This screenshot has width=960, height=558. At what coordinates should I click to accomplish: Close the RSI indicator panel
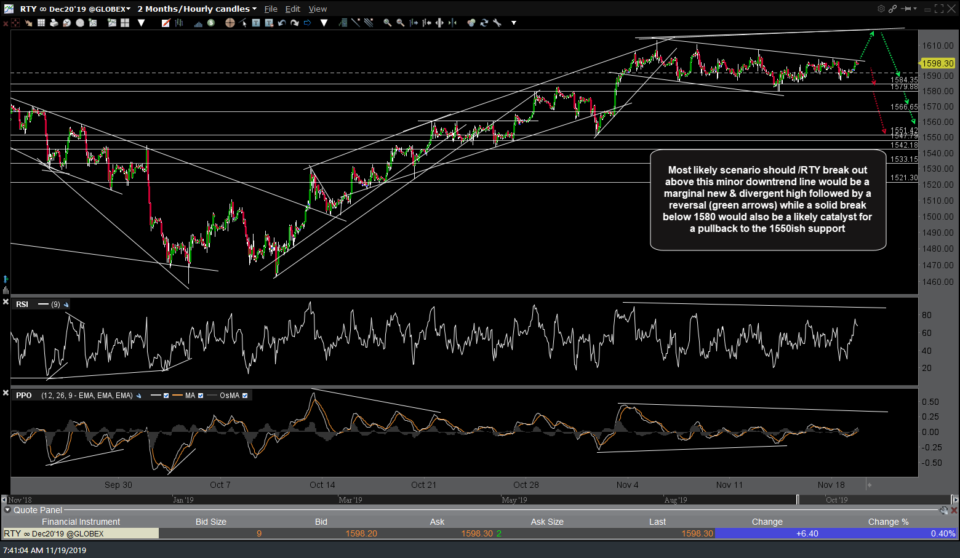click(x=7, y=302)
